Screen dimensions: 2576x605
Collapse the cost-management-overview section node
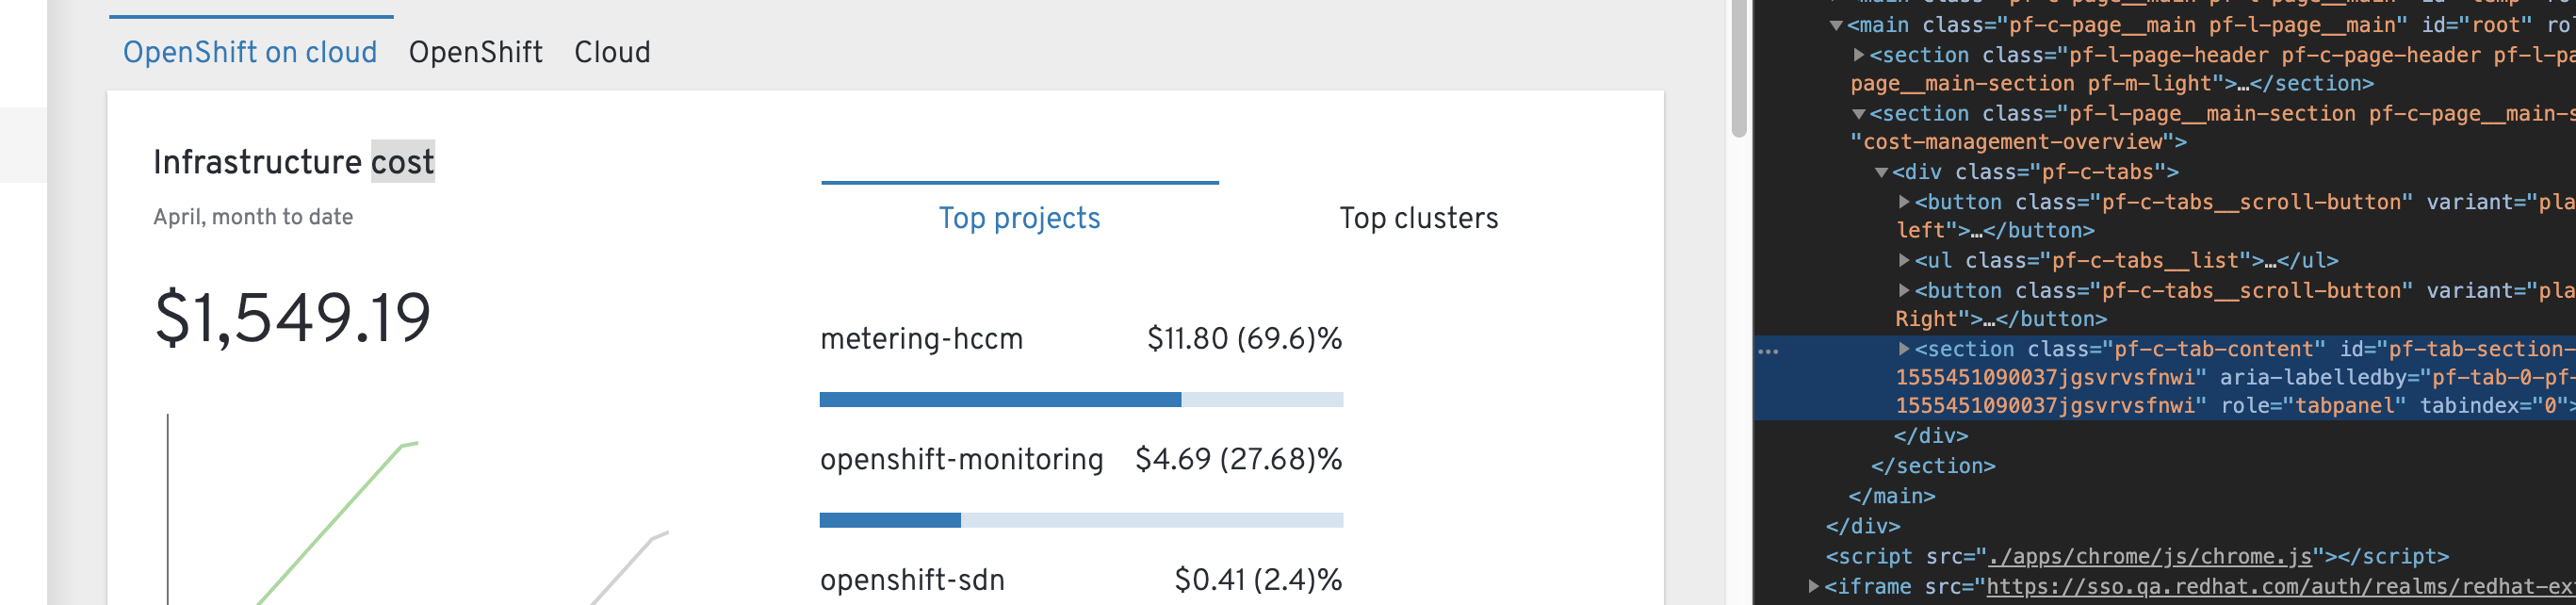pyautogui.click(x=1858, y=114)
